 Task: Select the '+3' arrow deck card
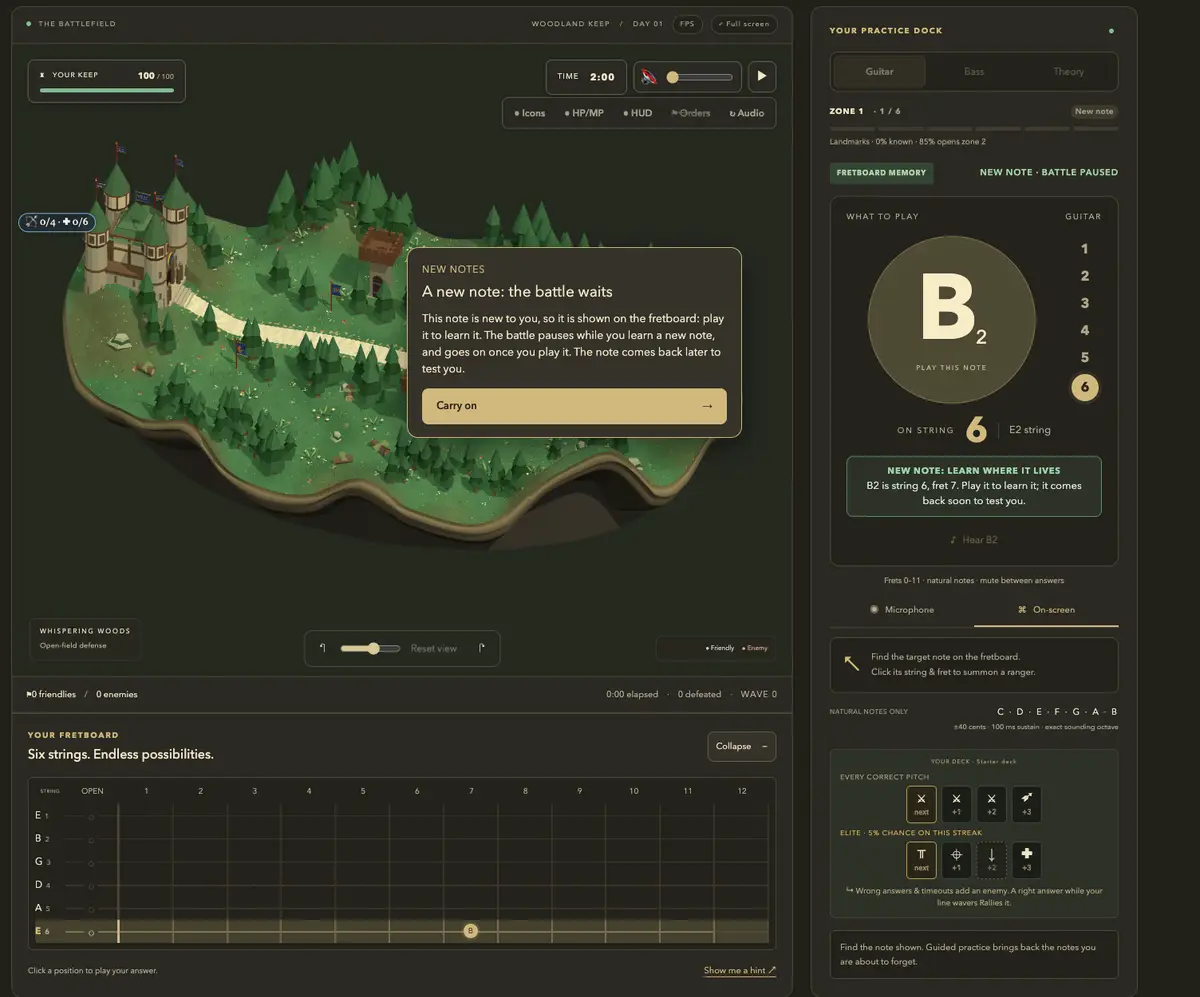coord(1026,803)
